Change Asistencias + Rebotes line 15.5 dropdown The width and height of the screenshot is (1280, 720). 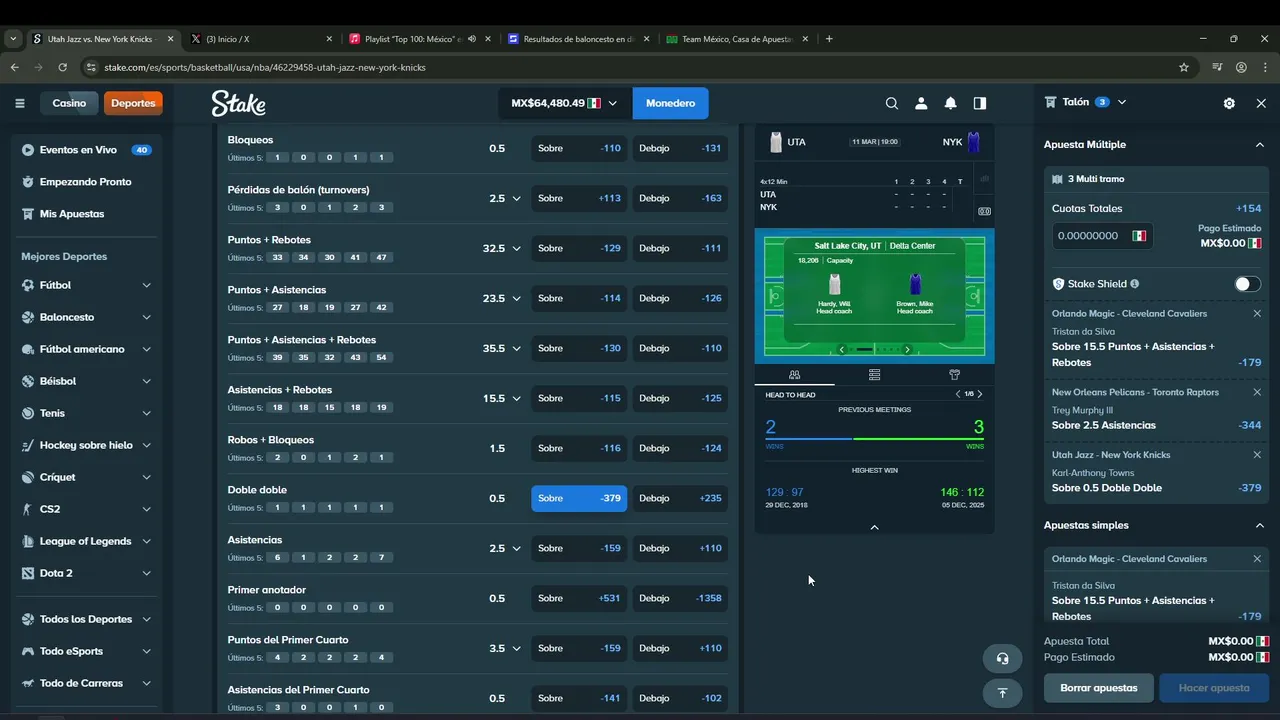point(502,398)
